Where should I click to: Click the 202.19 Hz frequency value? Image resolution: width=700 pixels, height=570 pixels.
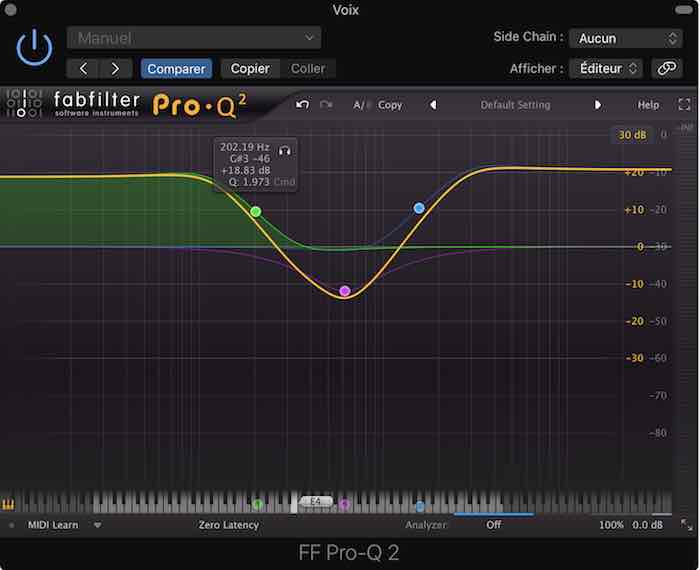245,147
